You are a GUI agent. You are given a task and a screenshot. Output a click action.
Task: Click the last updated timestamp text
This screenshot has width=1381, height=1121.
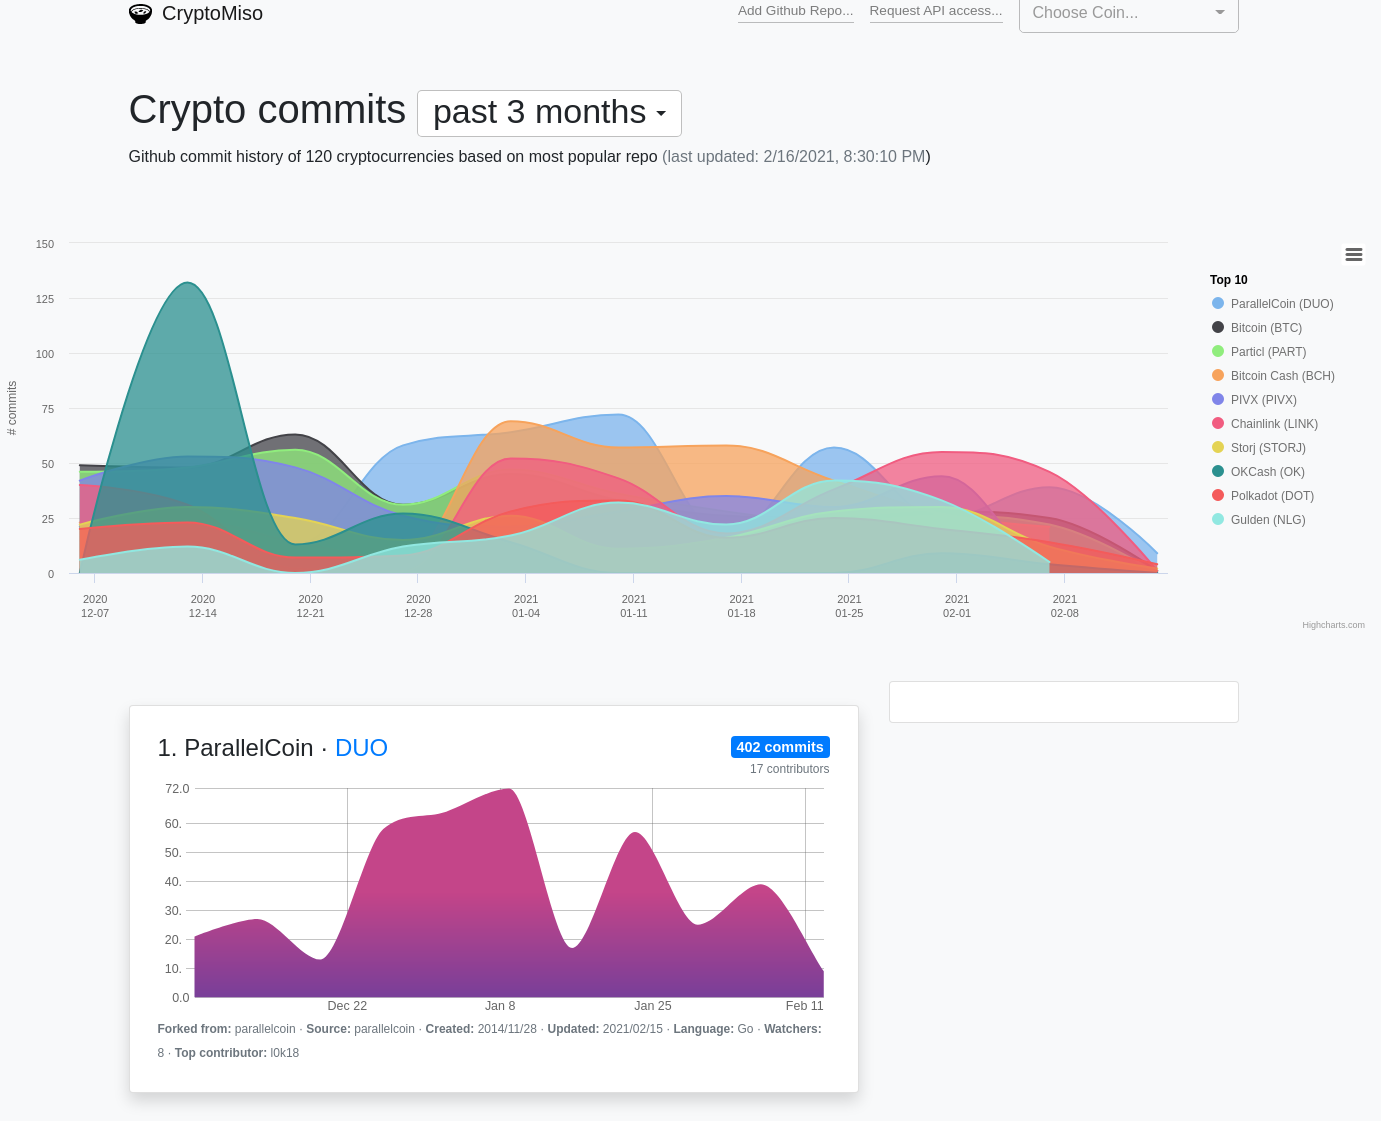[796, 157]
